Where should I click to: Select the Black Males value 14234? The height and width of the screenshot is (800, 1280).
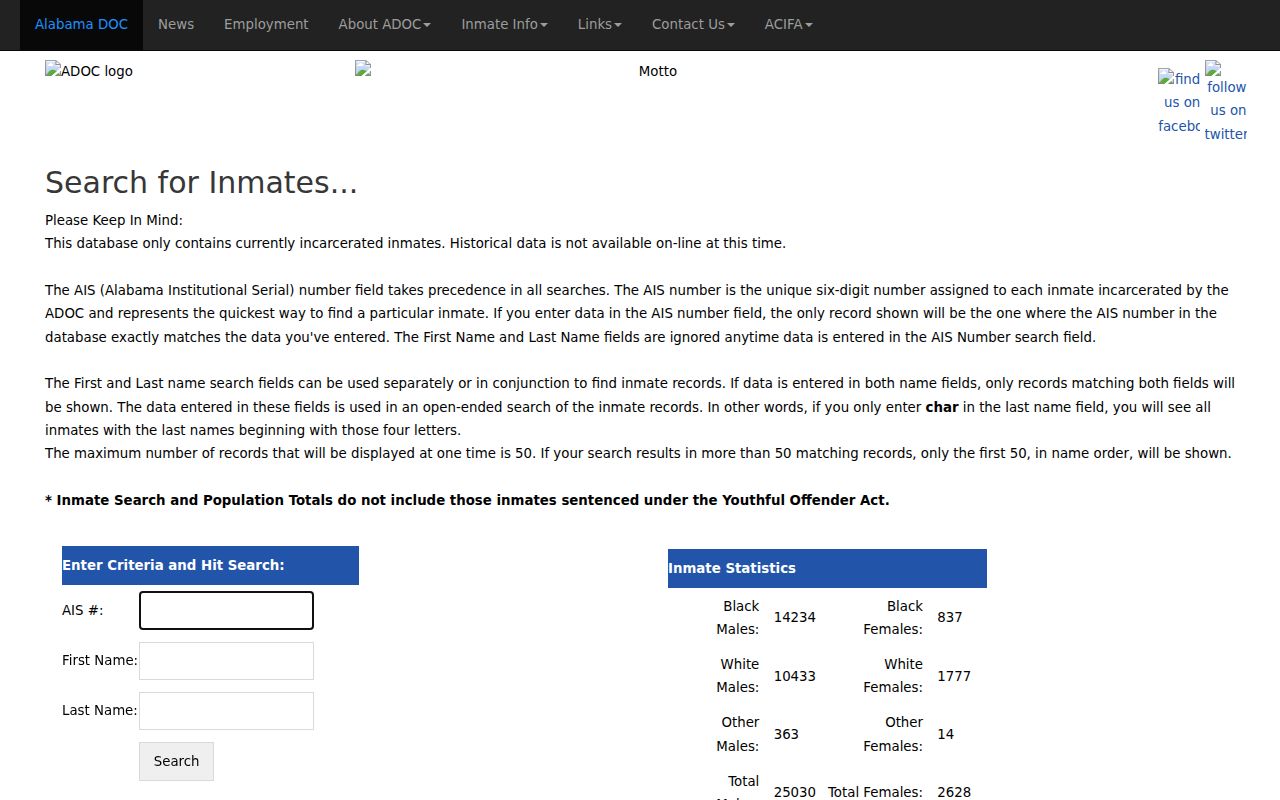coord(795,617)
